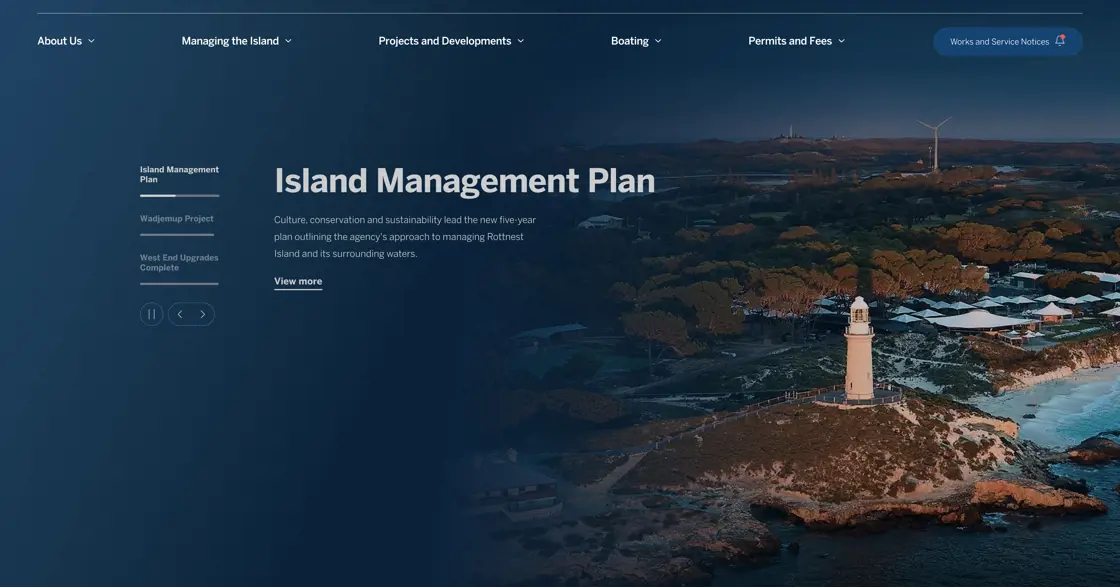Open the Boating menu label

629,41
